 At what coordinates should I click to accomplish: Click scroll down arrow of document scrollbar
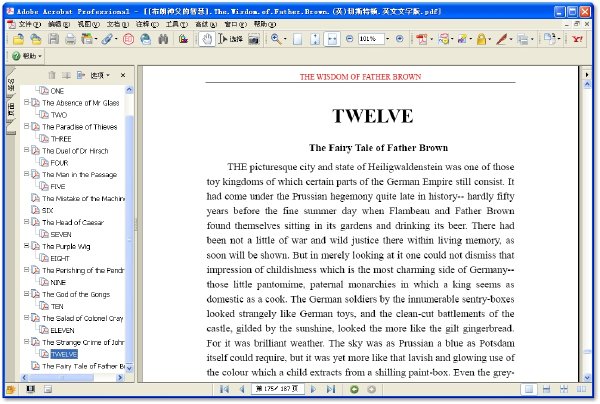click(x=587, y=377)
